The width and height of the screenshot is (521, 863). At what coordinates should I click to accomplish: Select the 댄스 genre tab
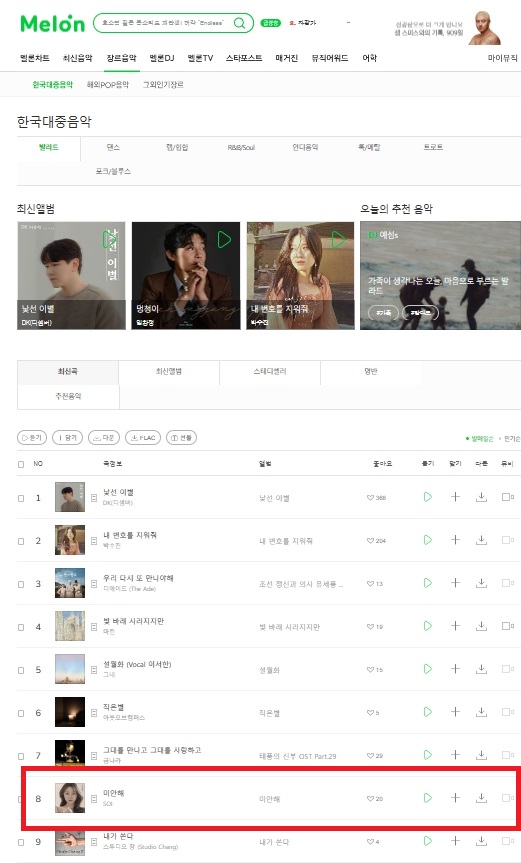113,147
